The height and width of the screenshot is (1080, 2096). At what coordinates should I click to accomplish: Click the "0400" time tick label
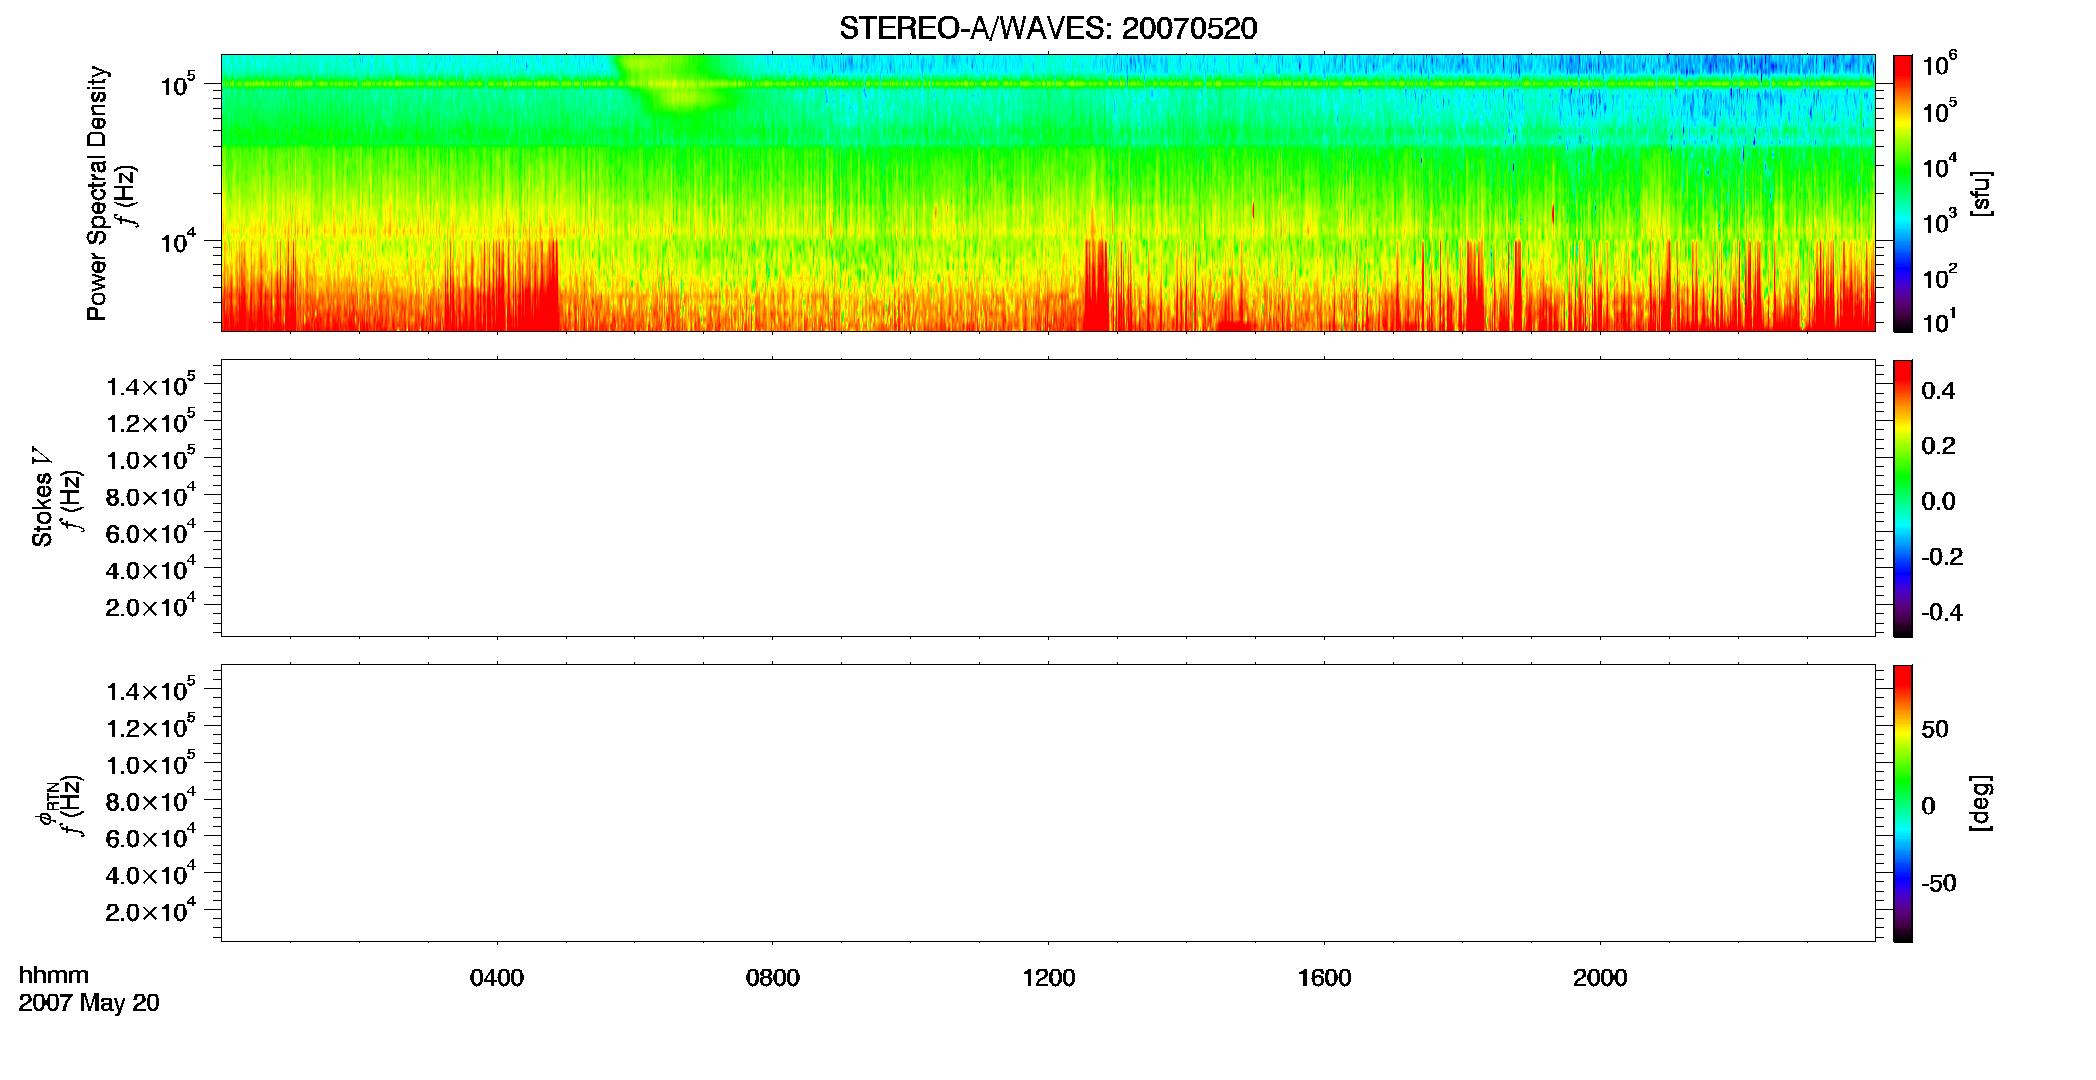click(x=497, y=978)
